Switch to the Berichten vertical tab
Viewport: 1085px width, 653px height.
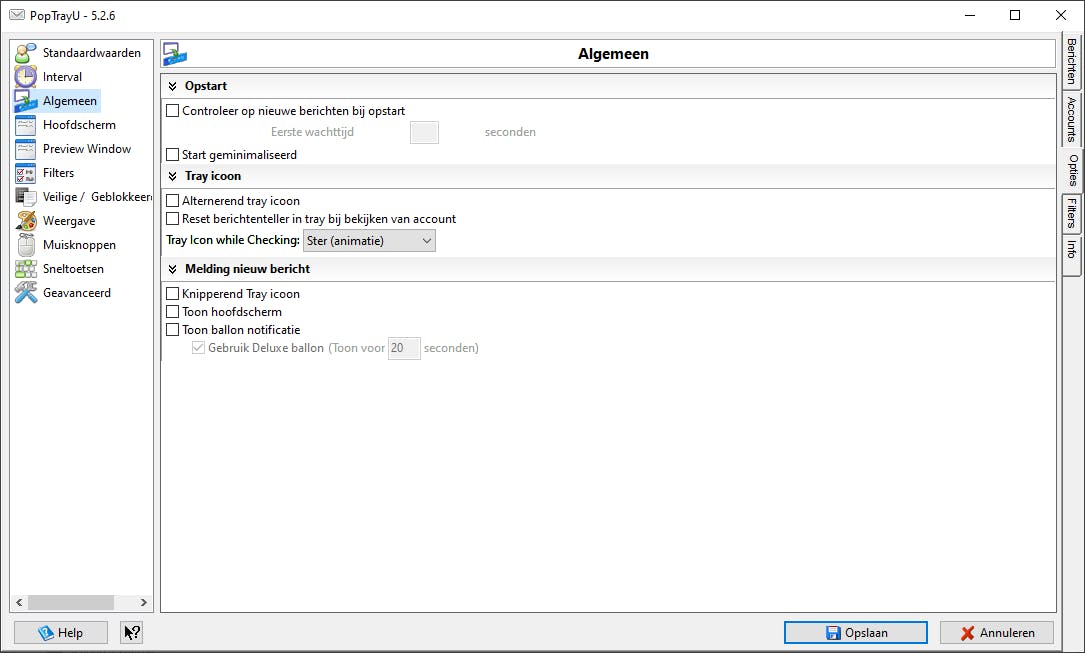point(1071,62)
